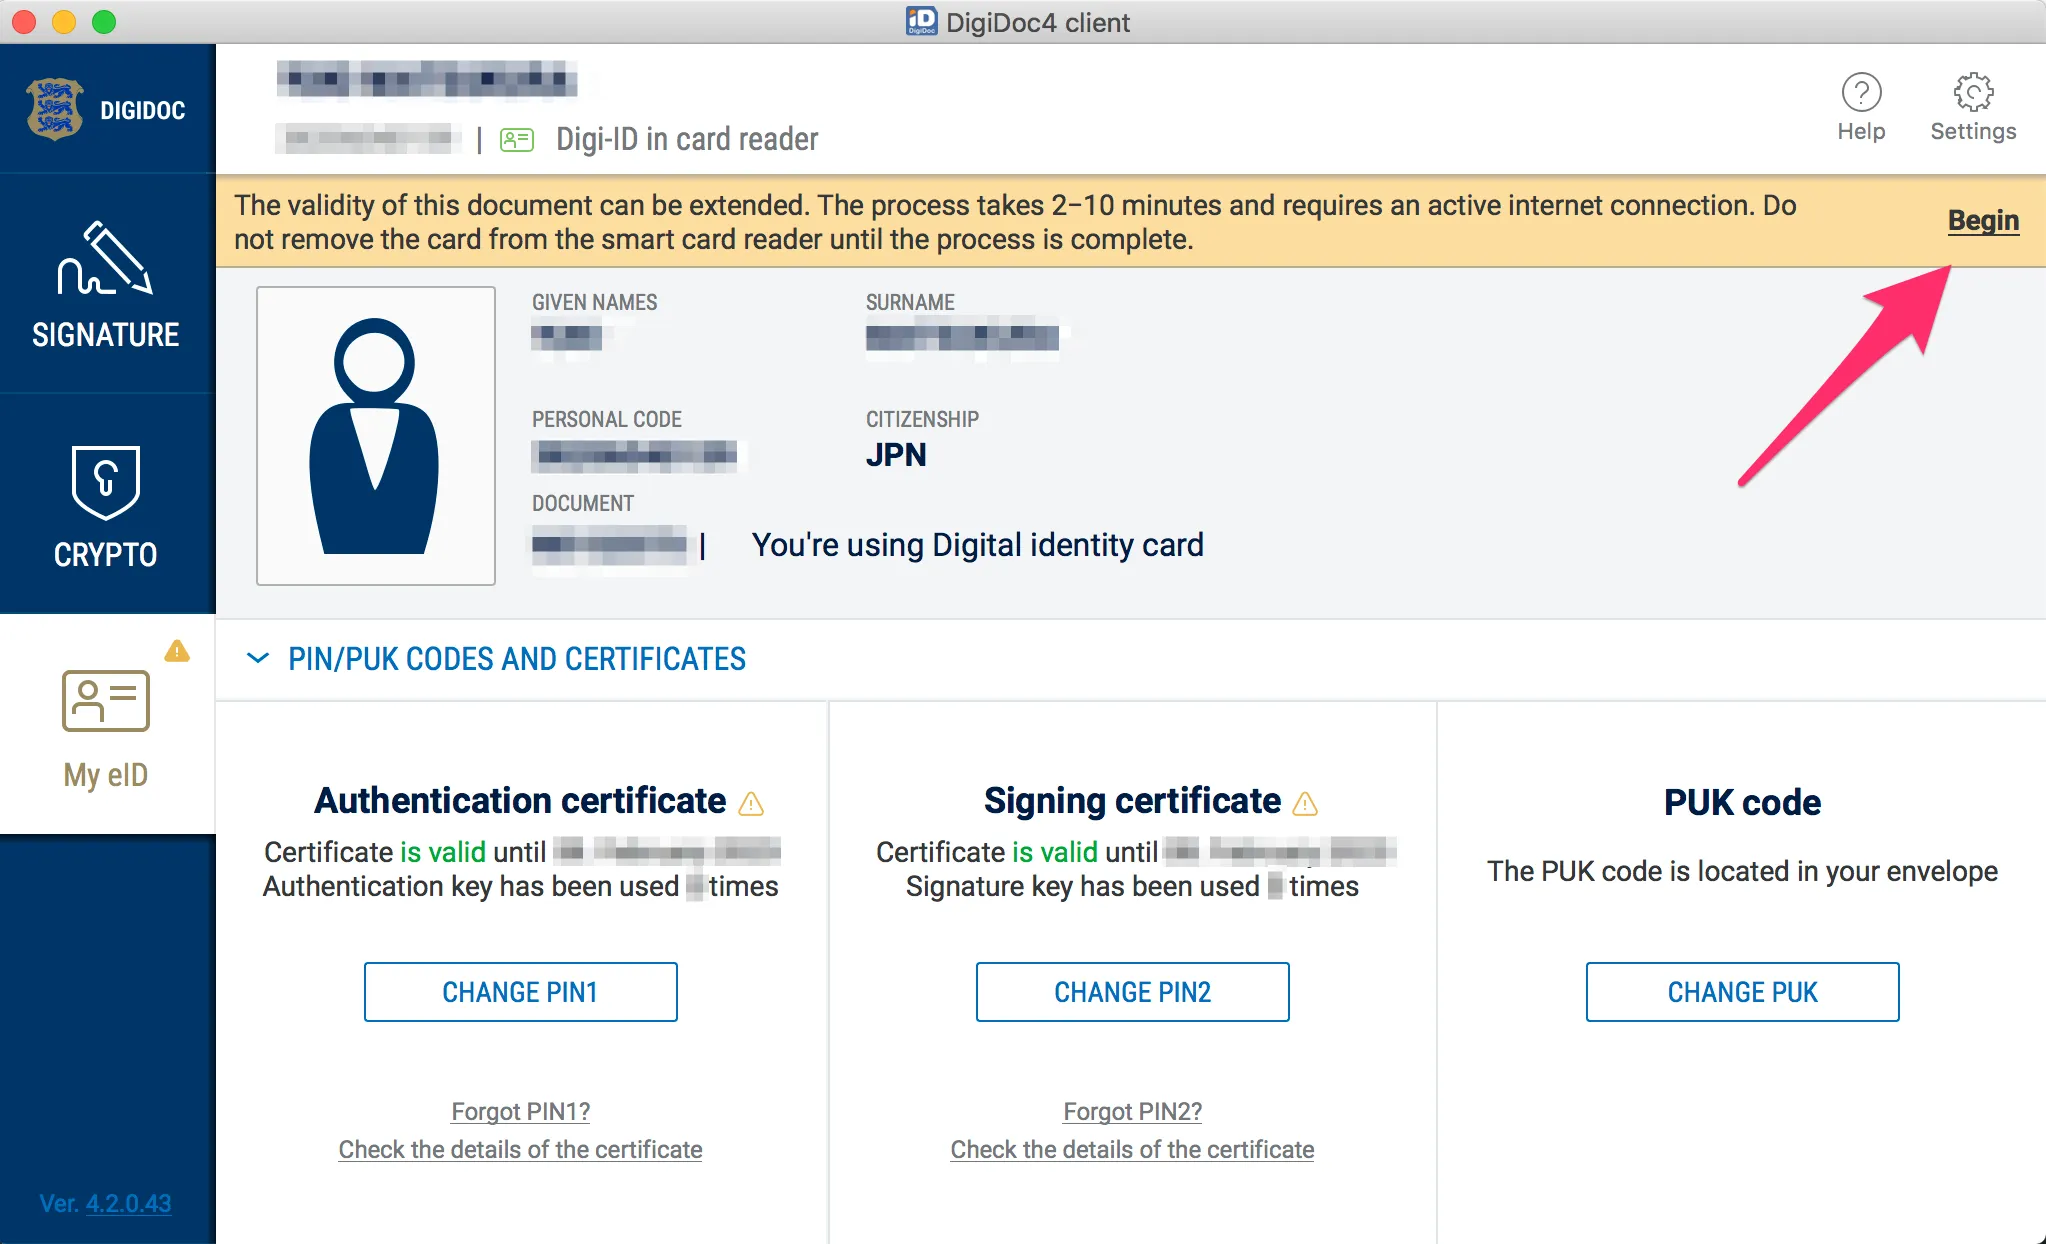
Task: Open the Signature section icon
Action: 105,259
